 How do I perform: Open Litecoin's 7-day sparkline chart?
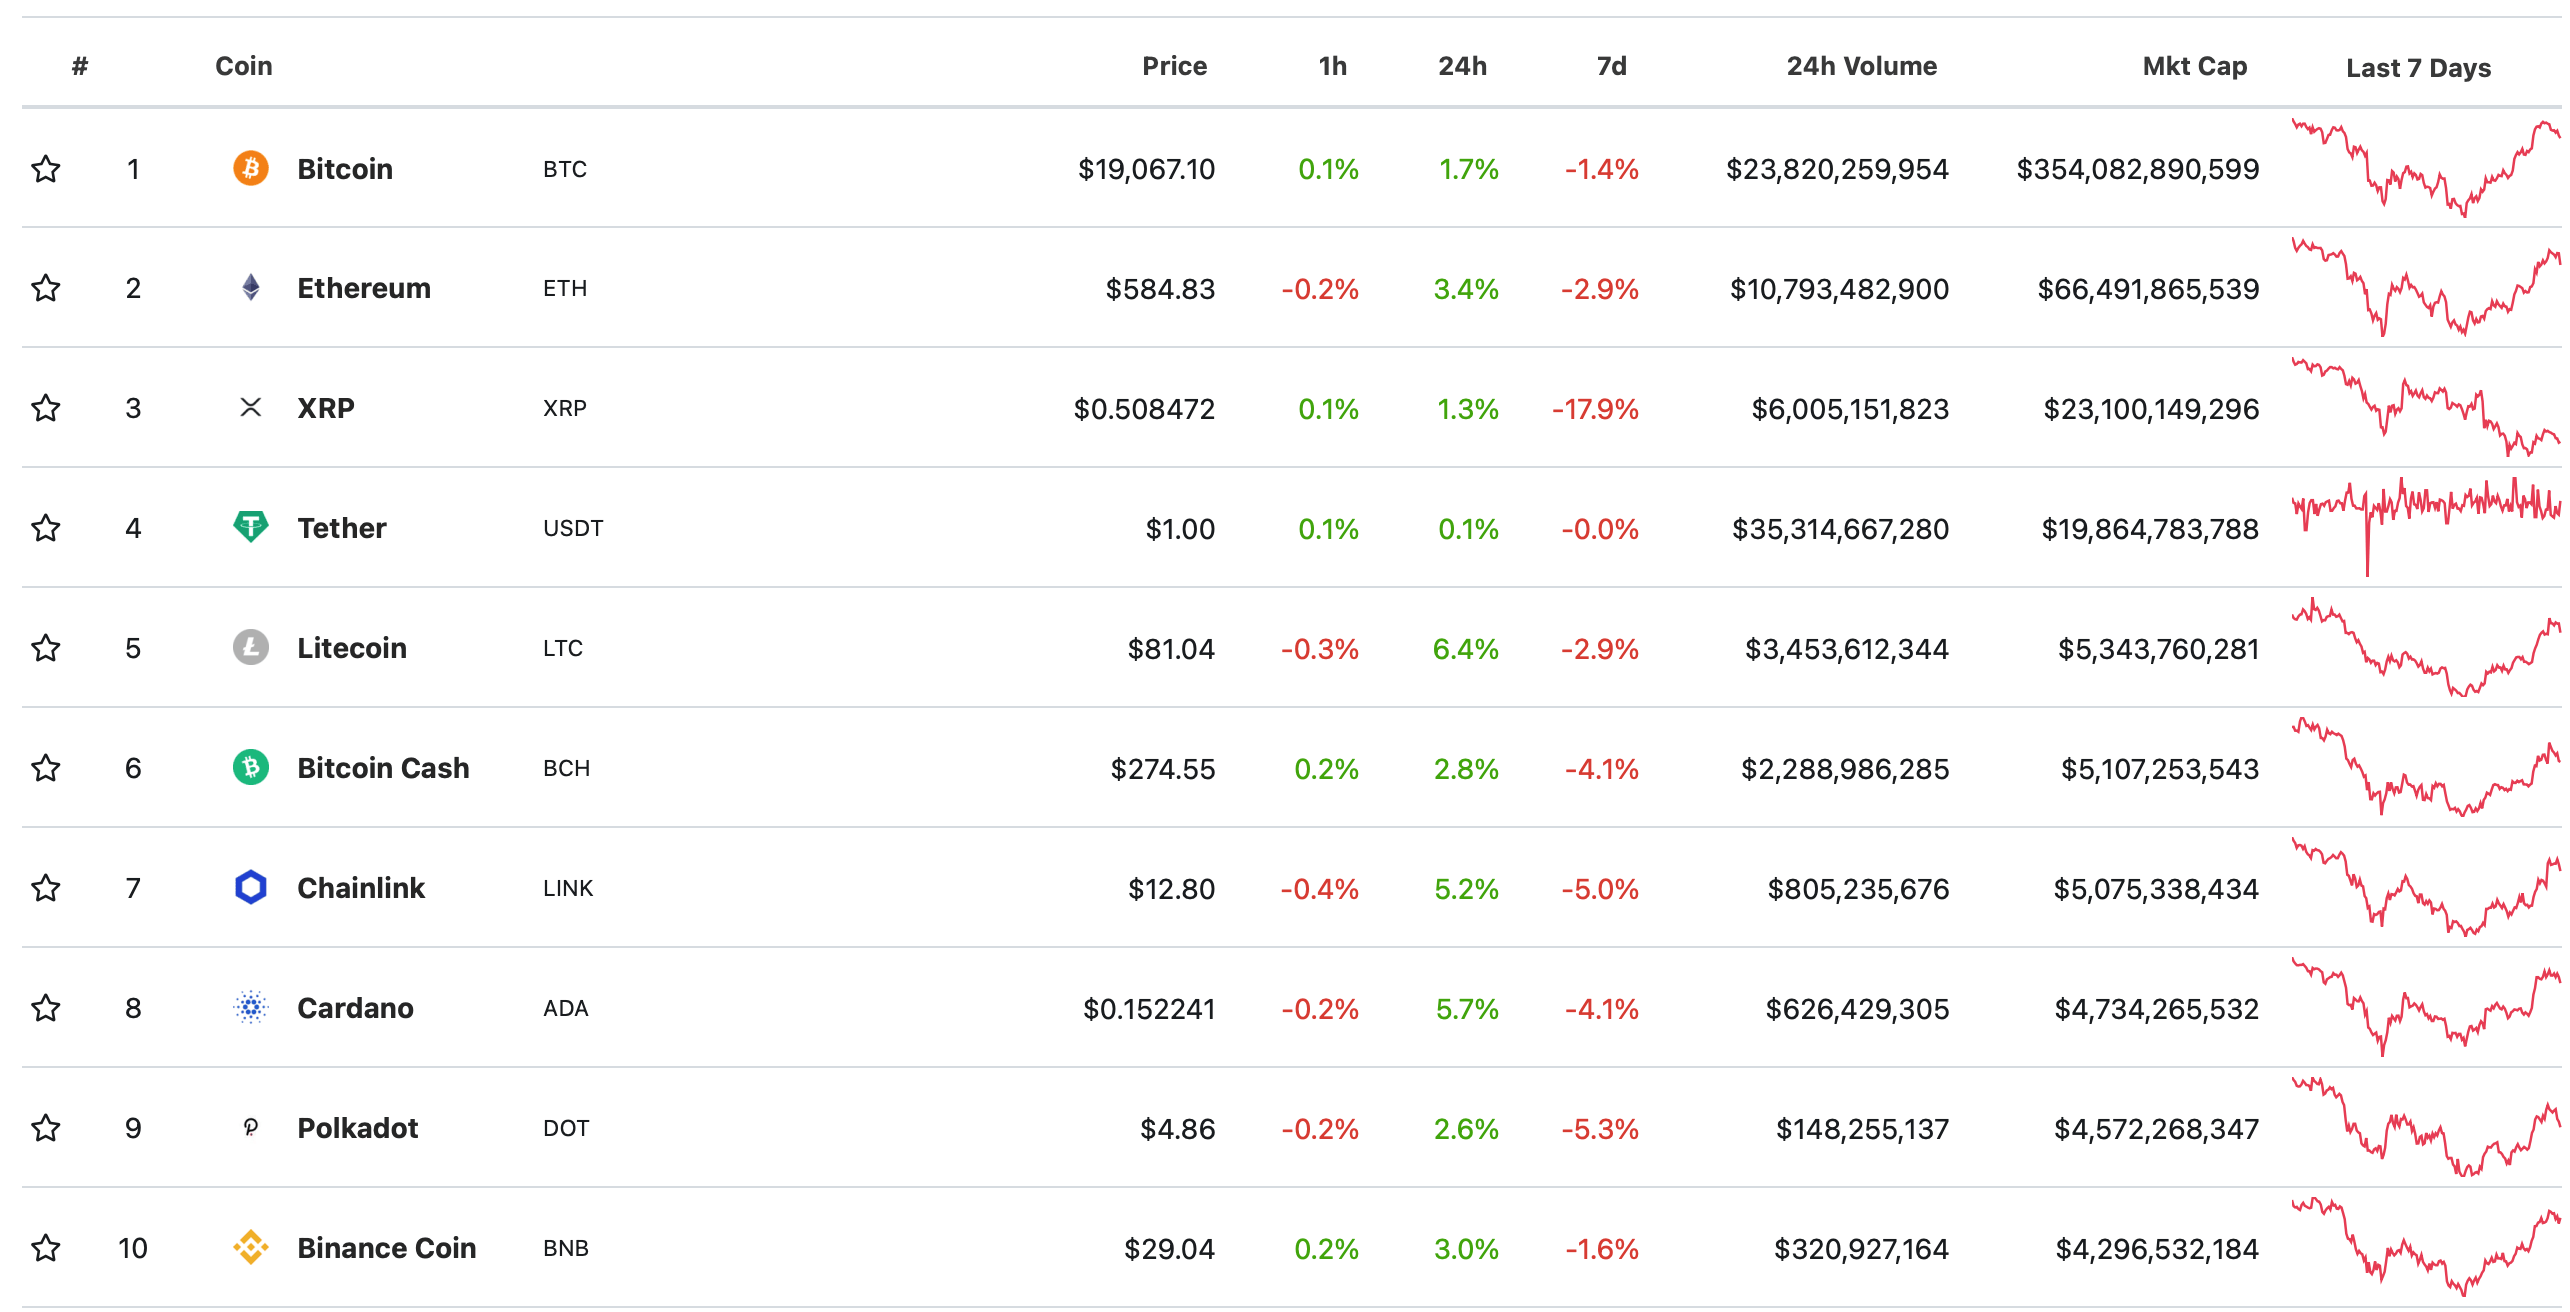tap(2427, 648)
